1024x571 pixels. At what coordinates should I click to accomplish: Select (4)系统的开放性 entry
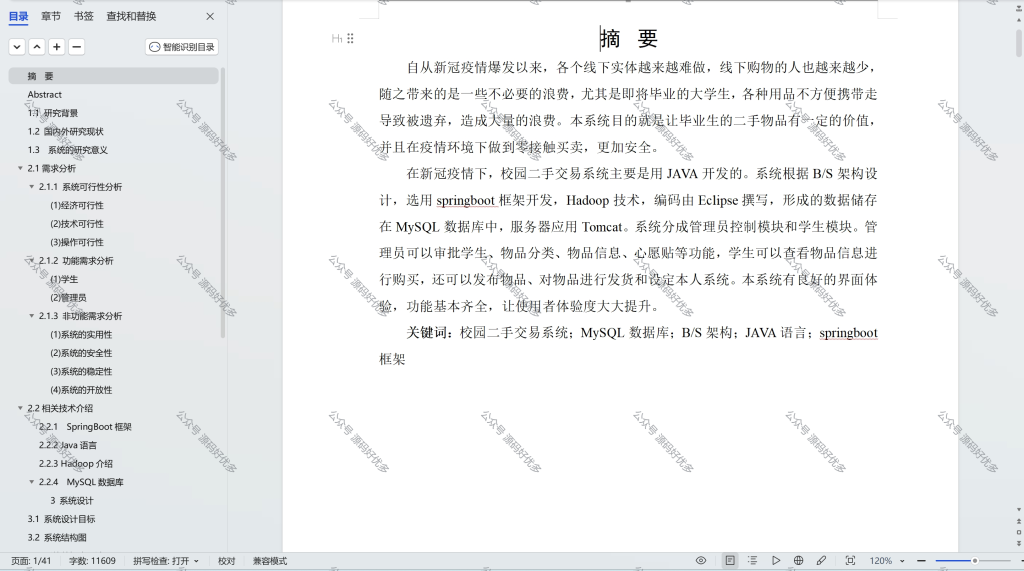81,390
